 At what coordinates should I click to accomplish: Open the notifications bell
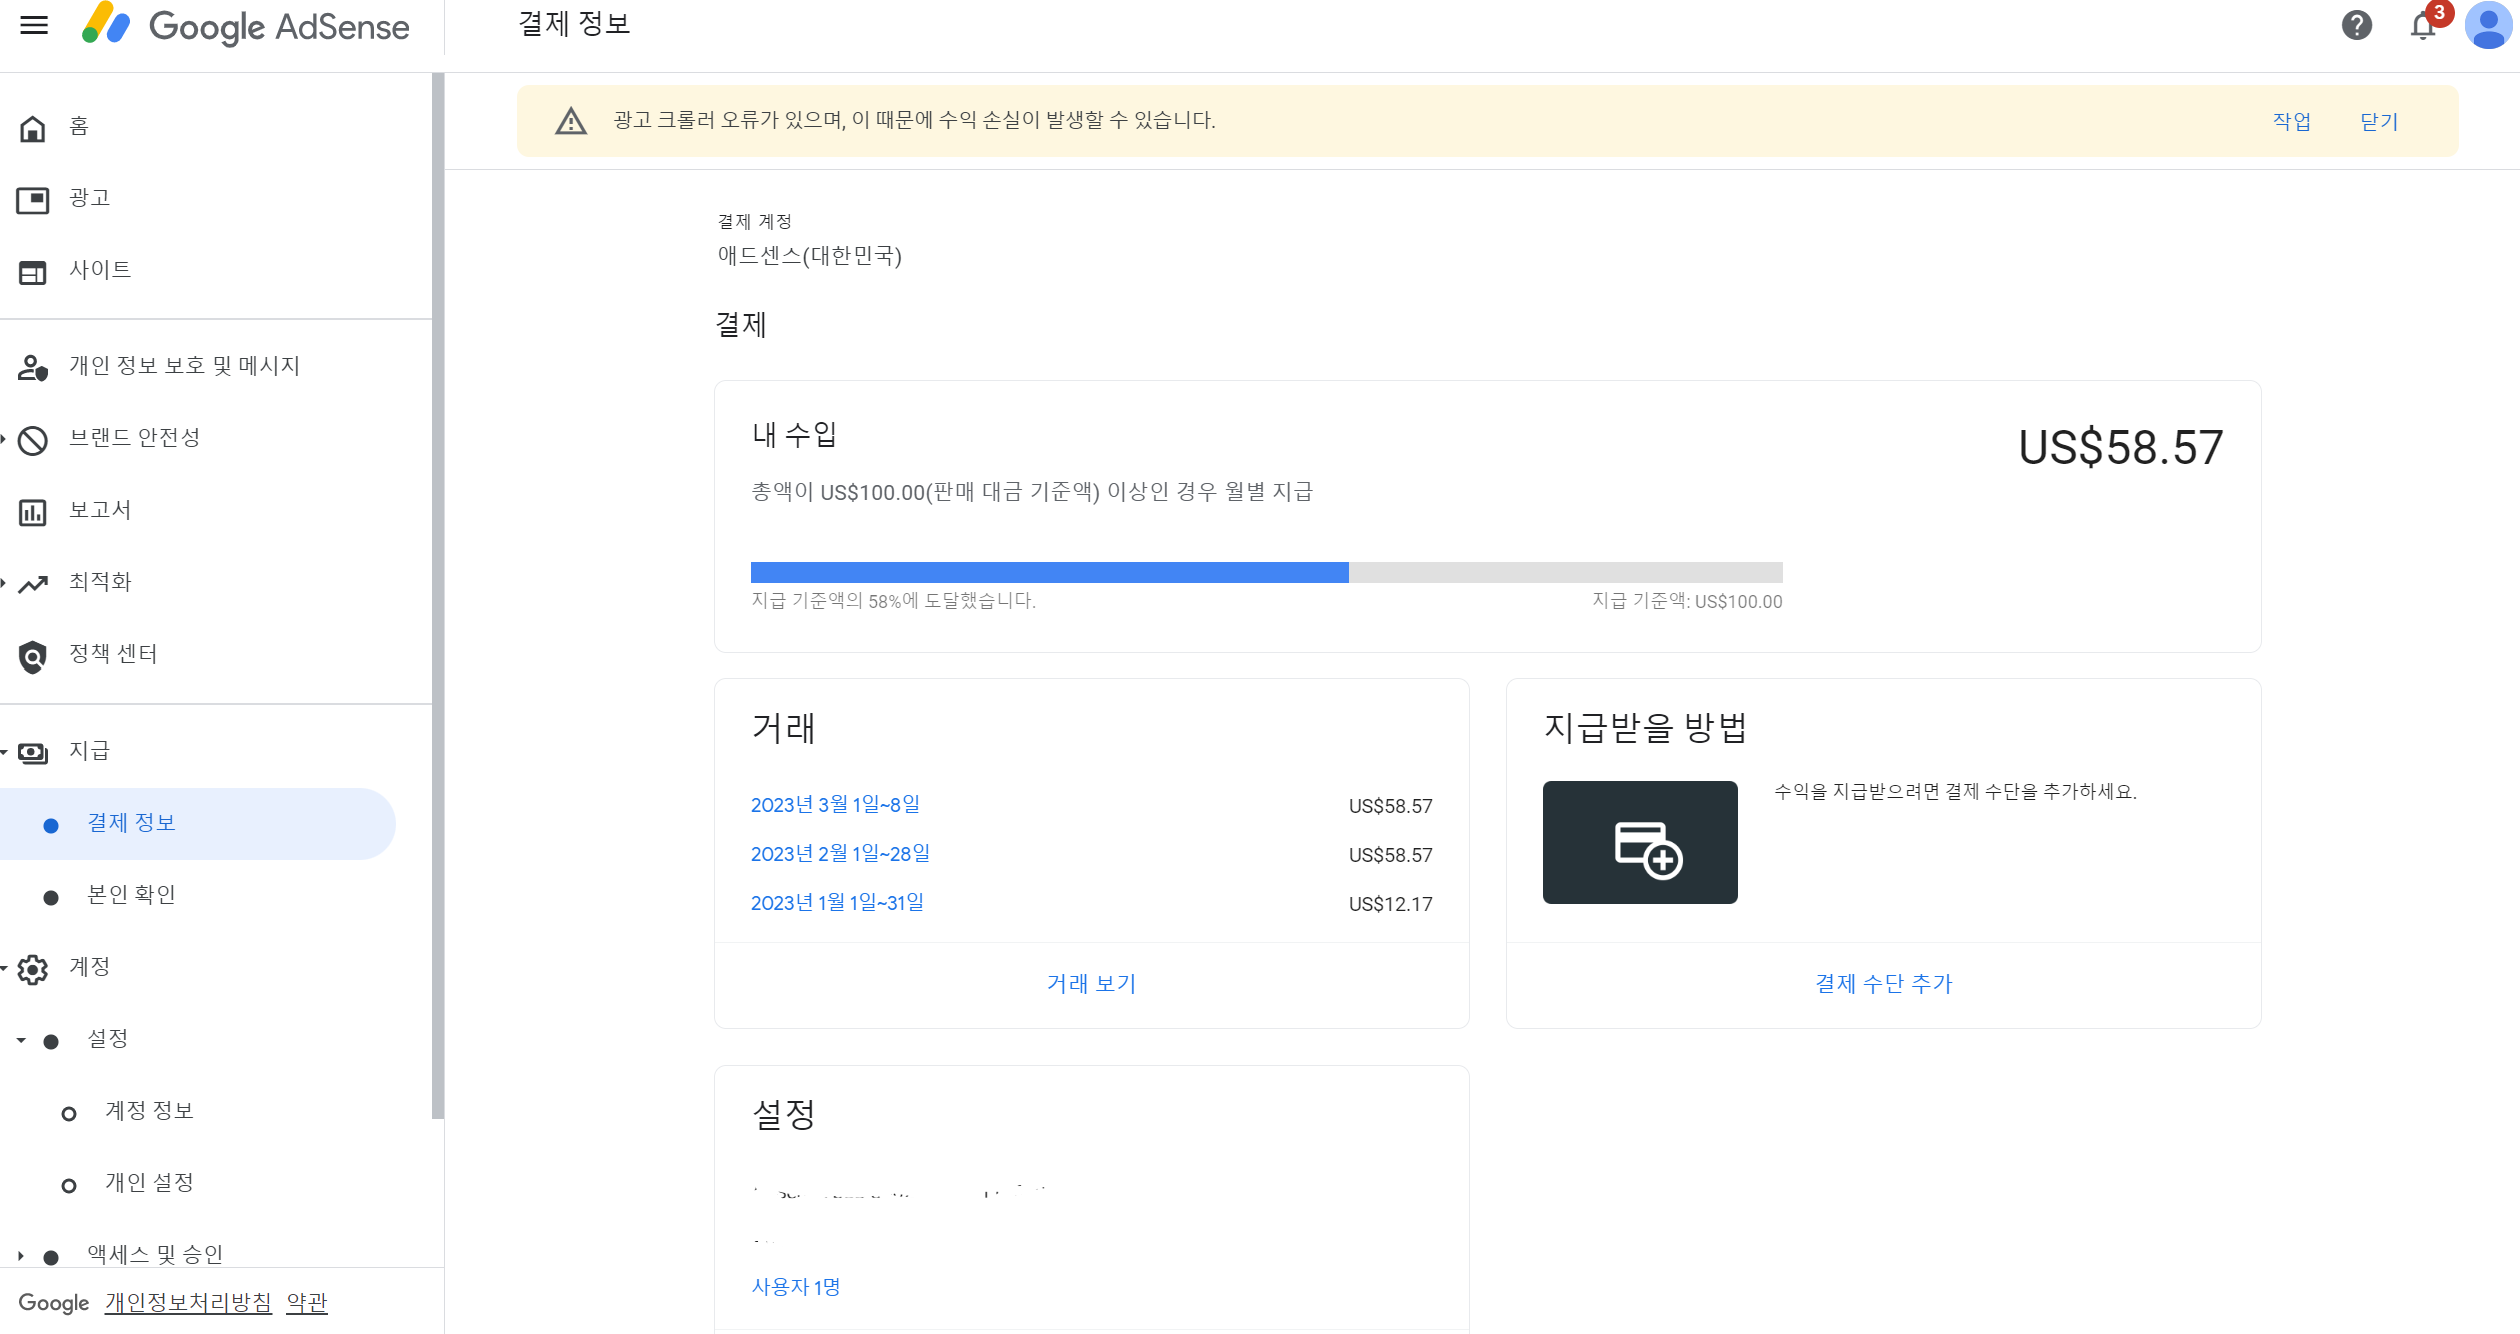(2422, 26)
